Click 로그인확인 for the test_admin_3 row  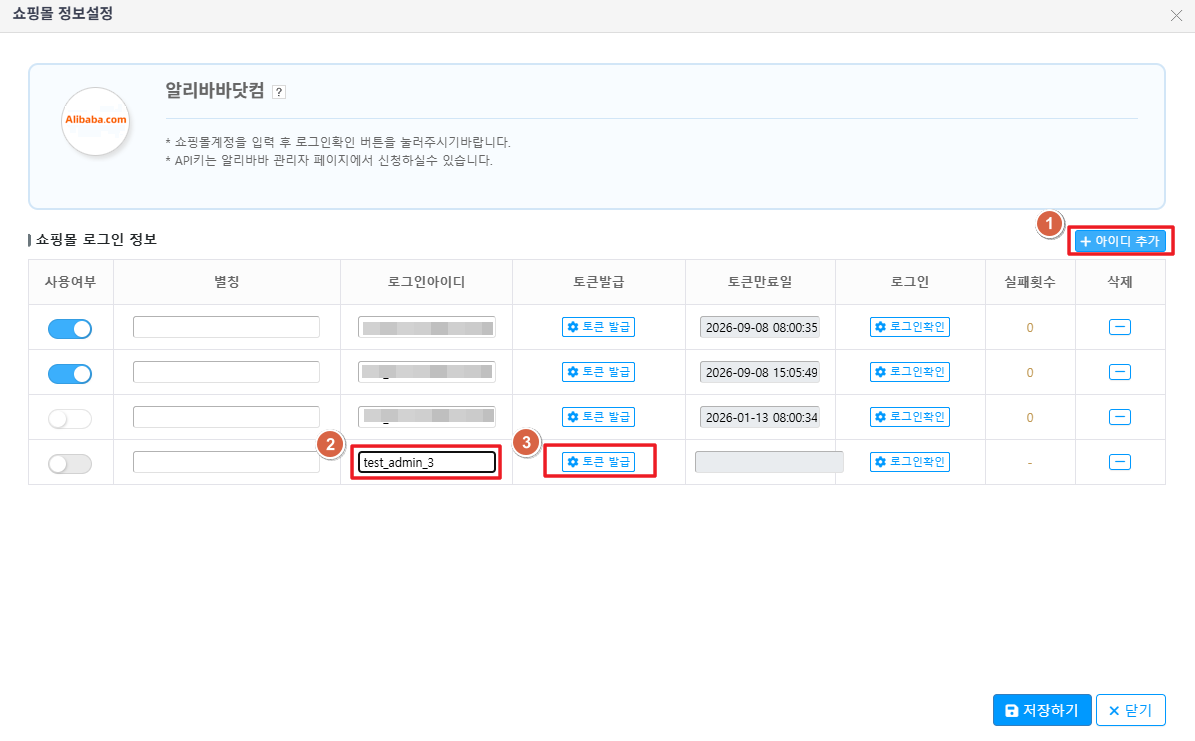pos(909,462)
